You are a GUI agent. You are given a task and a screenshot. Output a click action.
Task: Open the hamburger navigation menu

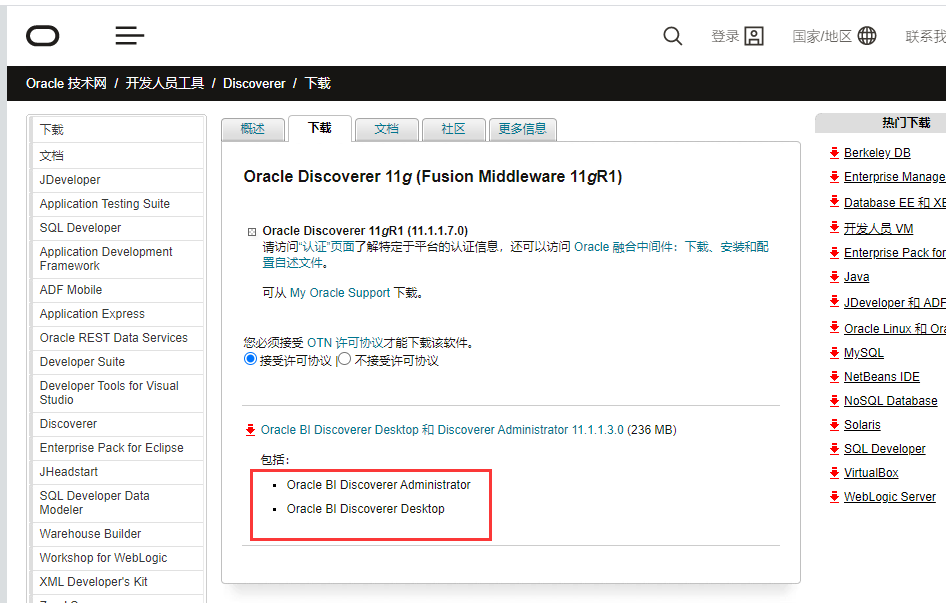[130, 36]
